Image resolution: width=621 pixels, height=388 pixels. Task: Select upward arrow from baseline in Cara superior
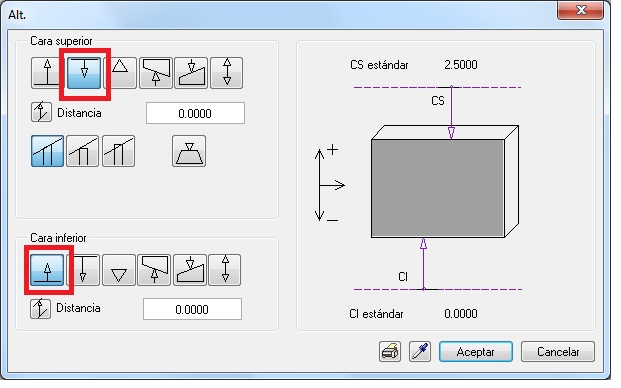pos(47,73)
